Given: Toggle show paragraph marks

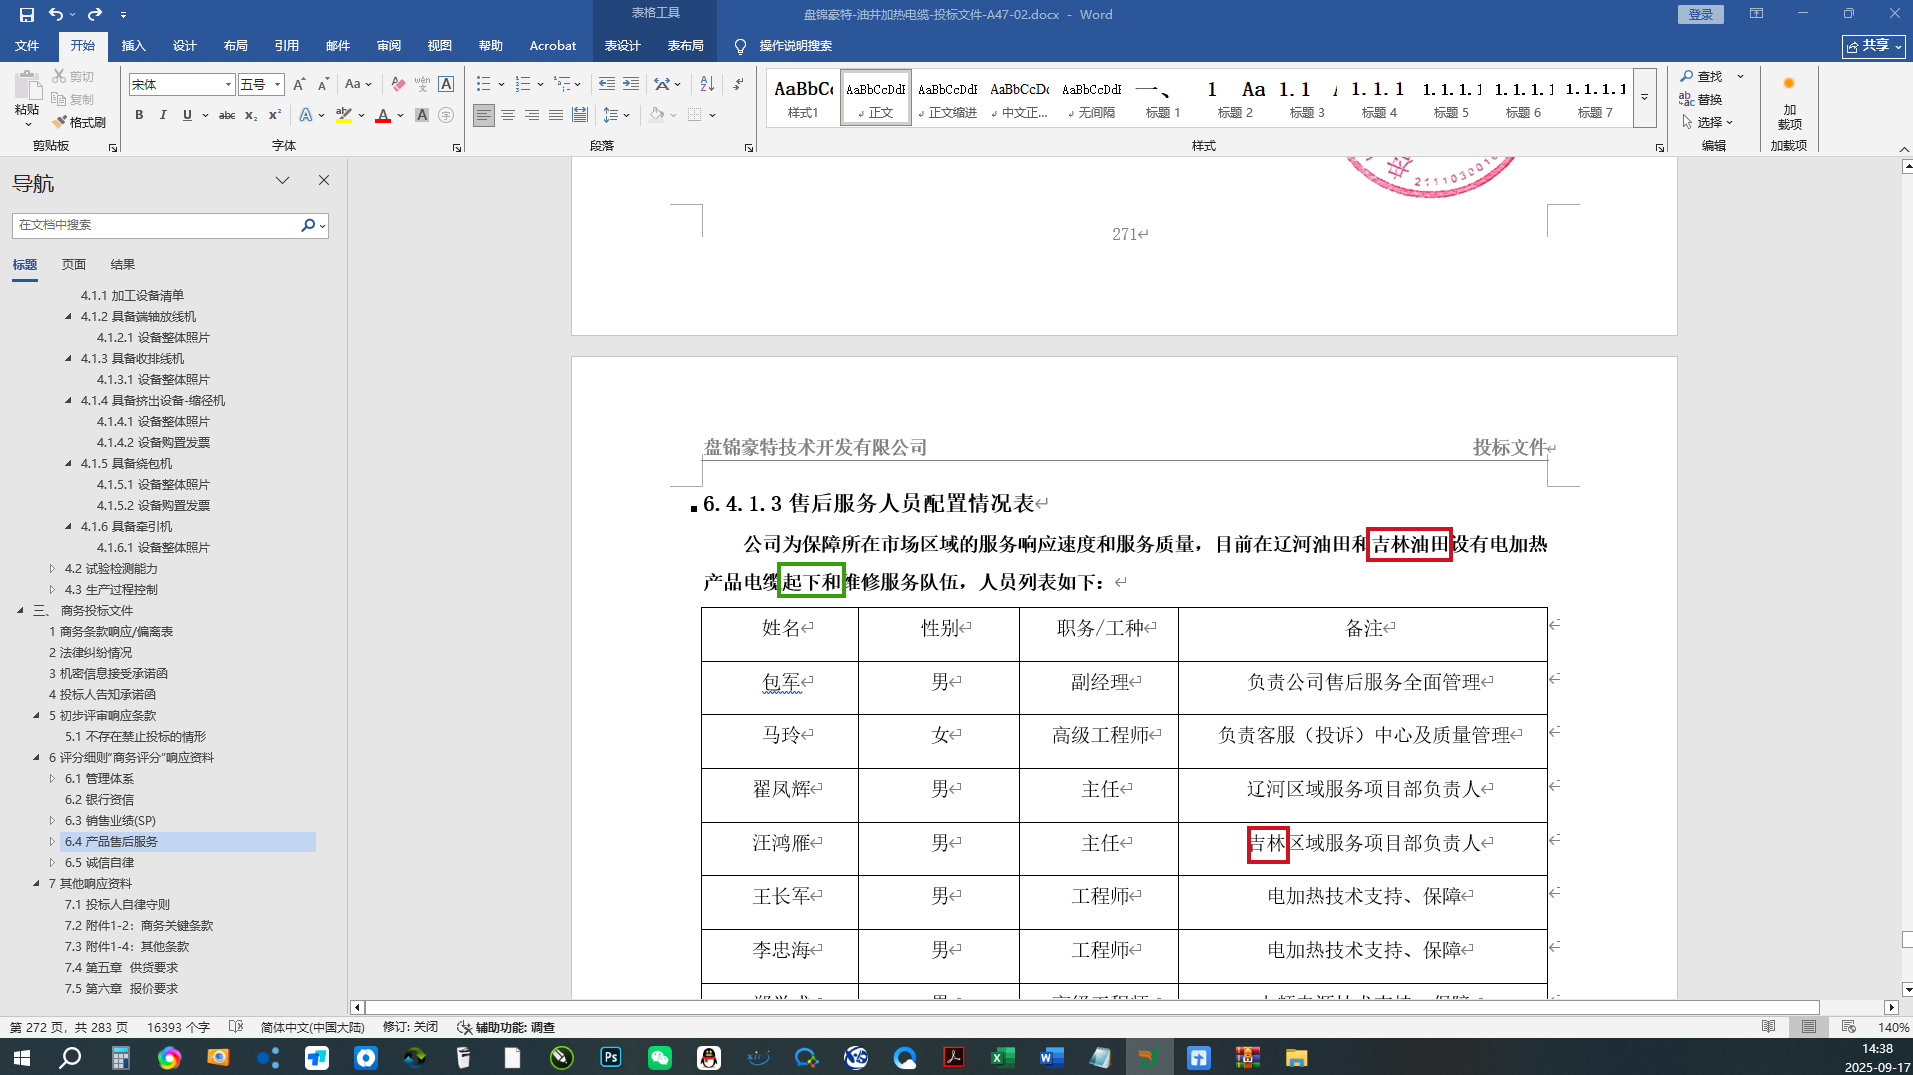Looking at the screenshot, I should [738, 84].
